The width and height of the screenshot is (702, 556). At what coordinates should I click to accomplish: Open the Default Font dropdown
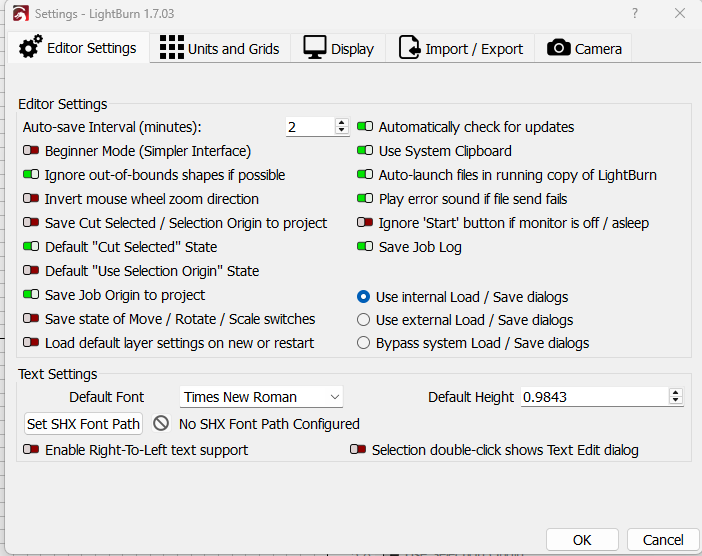tap(261, 397)
